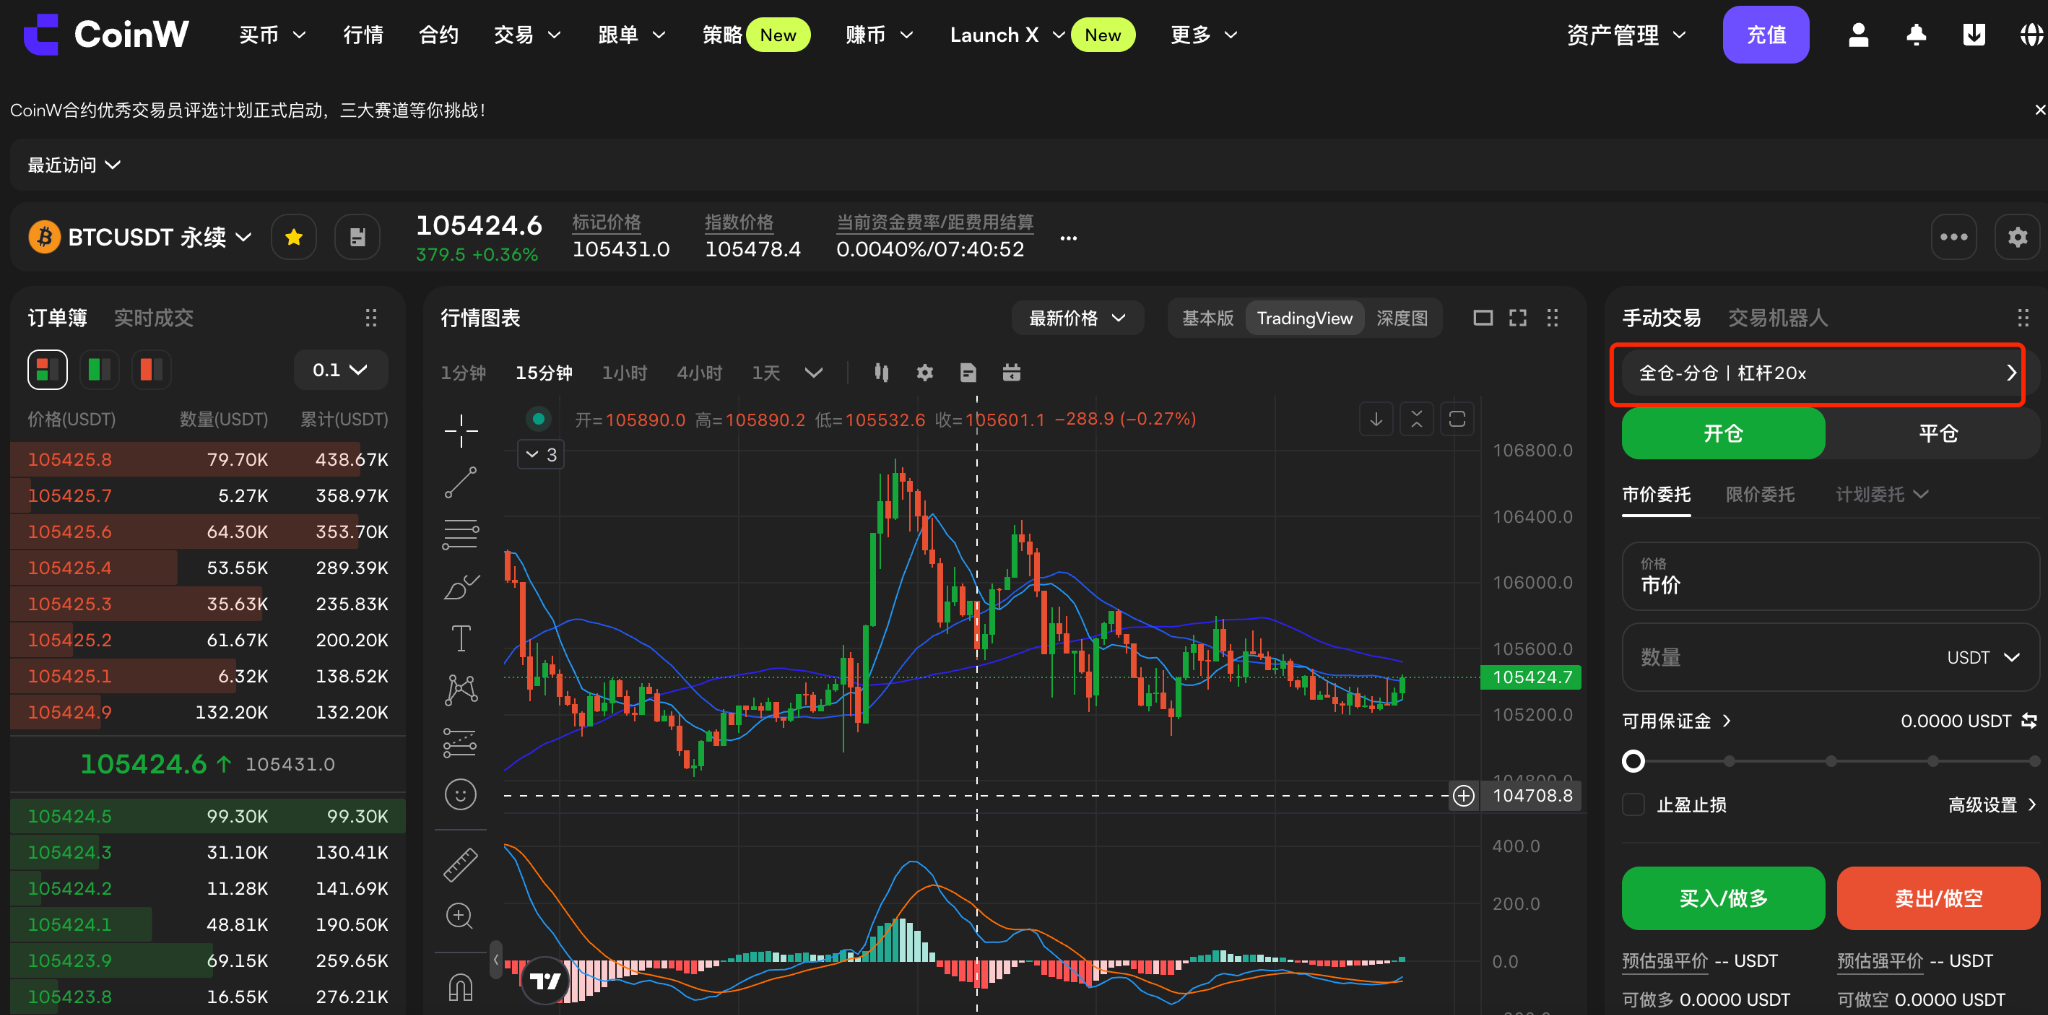Expand more timeframes chevron after 1天
Viewport: 2048px width, 1015px height.
tap(814, 373)
